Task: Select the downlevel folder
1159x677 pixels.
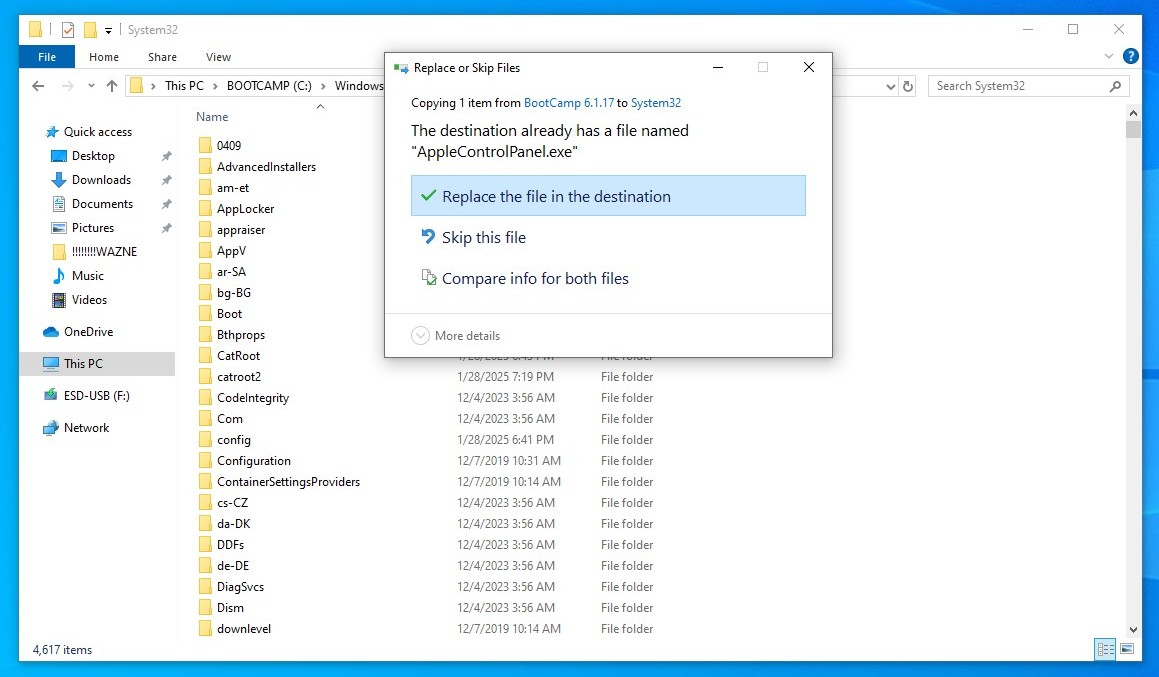Action: point(244,629)
